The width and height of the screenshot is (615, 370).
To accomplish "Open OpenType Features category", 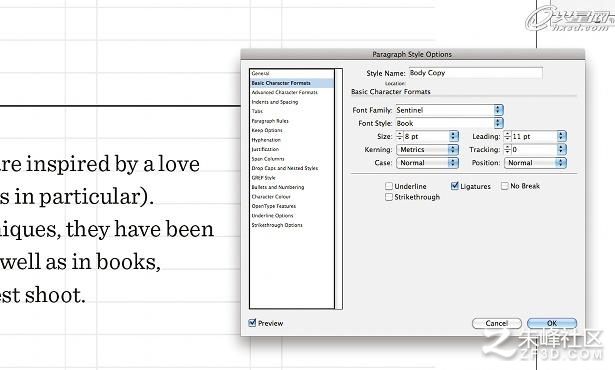I will [274, 206].
